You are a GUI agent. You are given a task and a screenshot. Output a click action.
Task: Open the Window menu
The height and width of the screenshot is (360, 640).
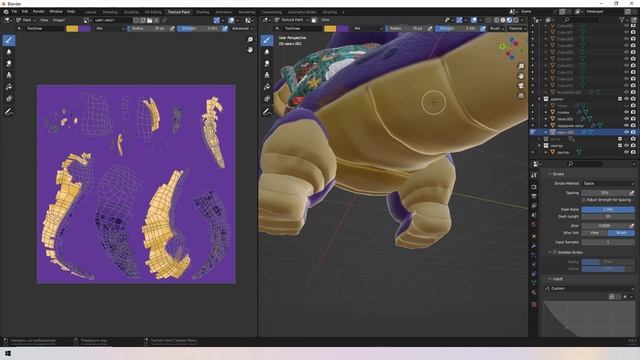pos(56,11)
